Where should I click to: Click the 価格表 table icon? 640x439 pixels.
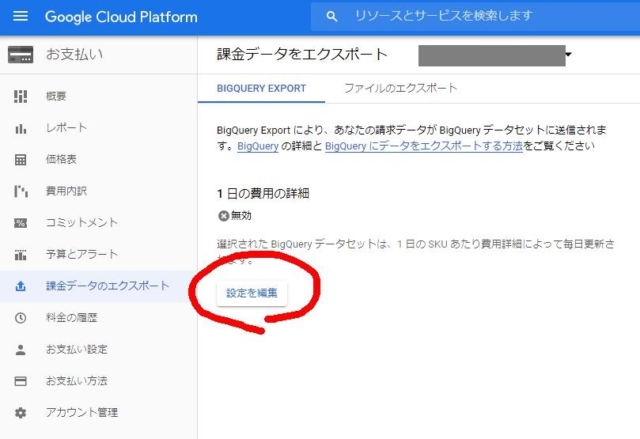tap(20, 160)
